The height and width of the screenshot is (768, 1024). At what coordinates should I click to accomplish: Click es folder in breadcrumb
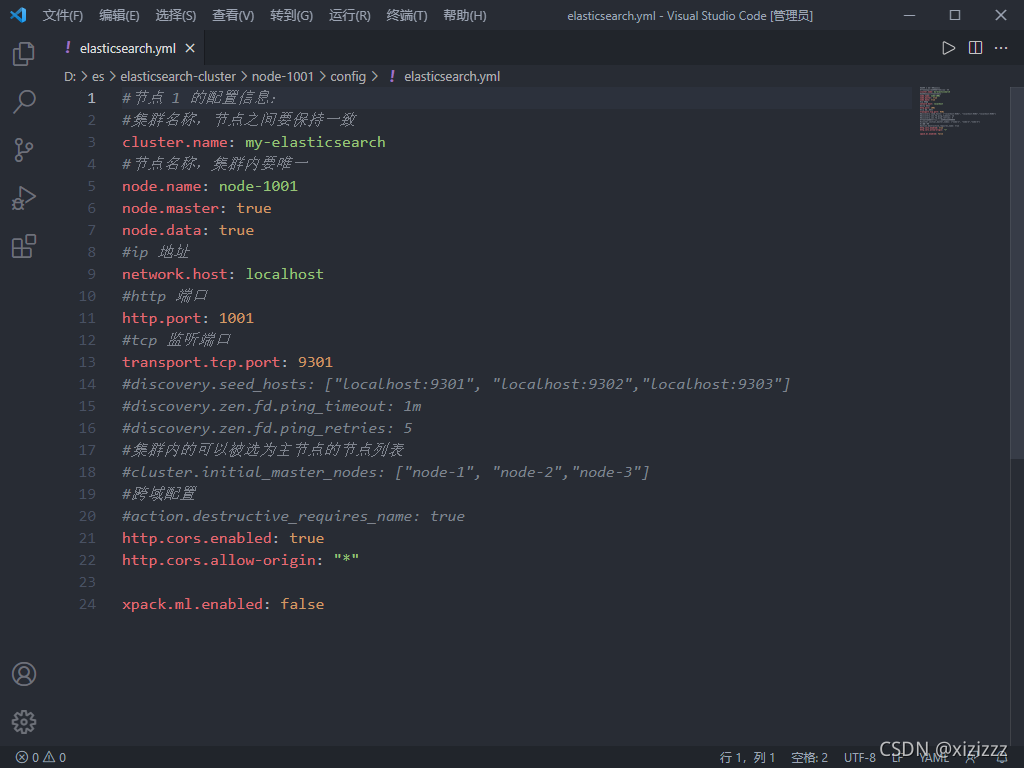[98, 76]
